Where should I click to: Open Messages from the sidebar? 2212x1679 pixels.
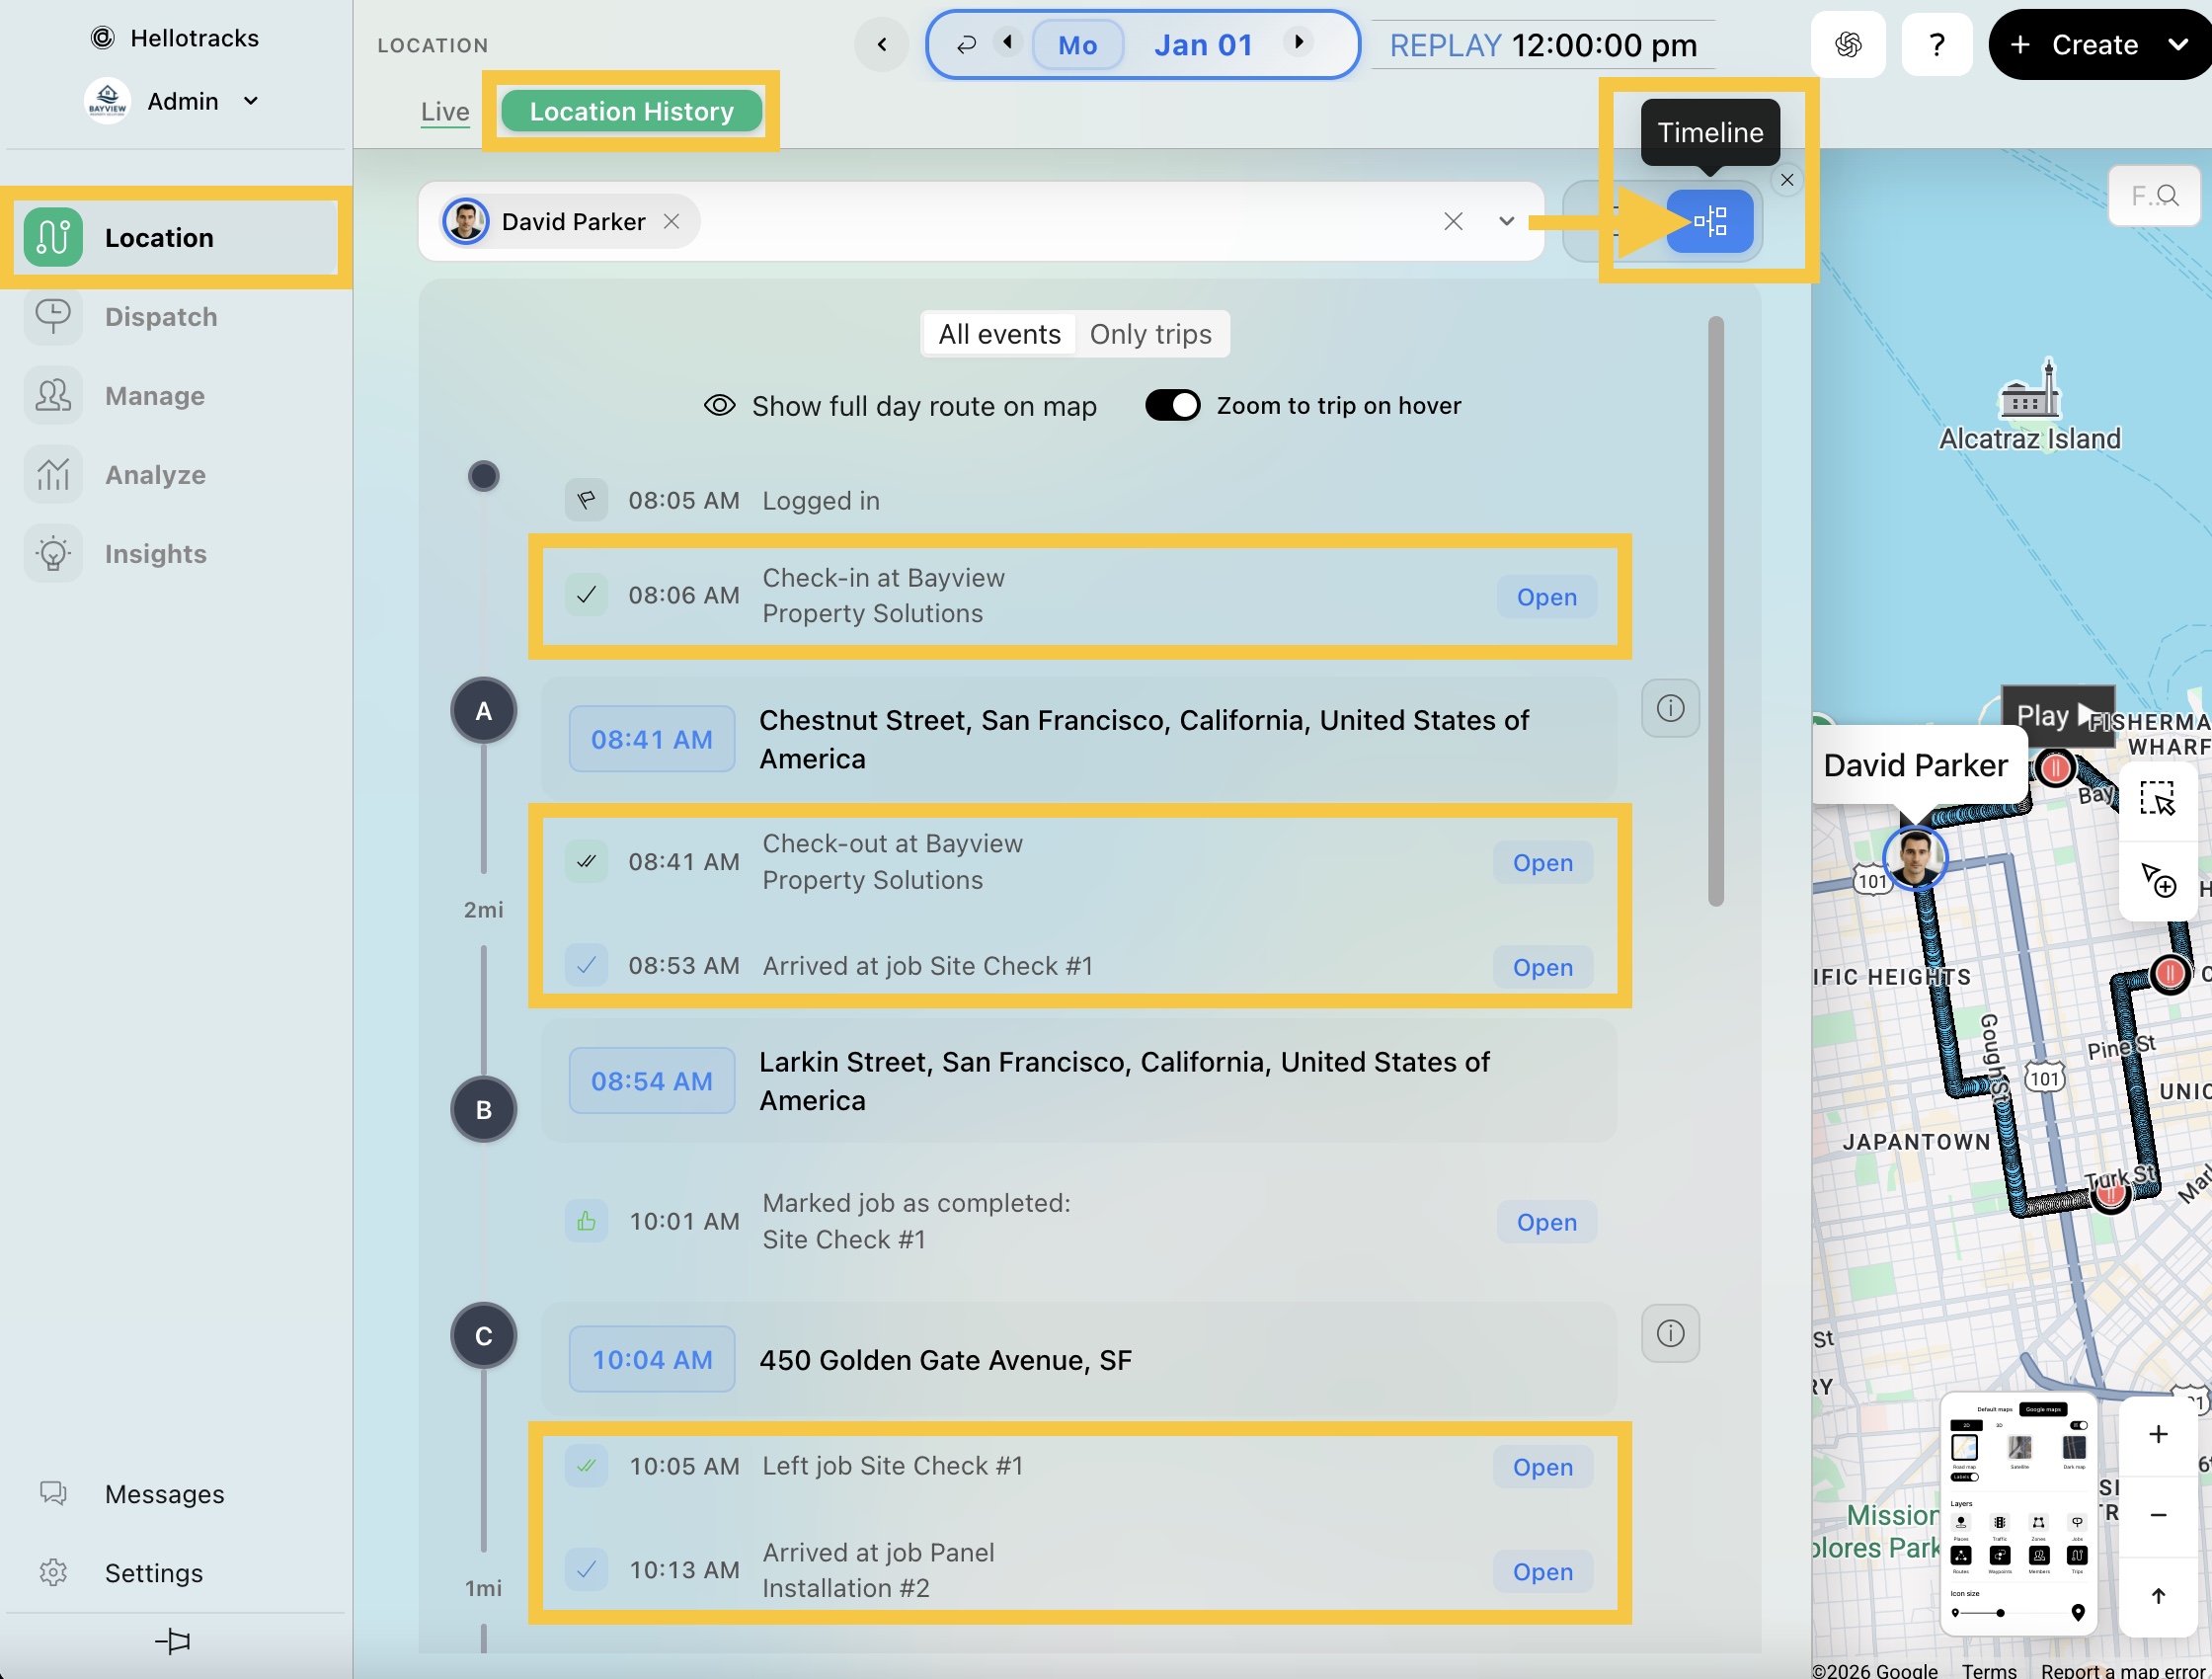(x=165, y=1493)
